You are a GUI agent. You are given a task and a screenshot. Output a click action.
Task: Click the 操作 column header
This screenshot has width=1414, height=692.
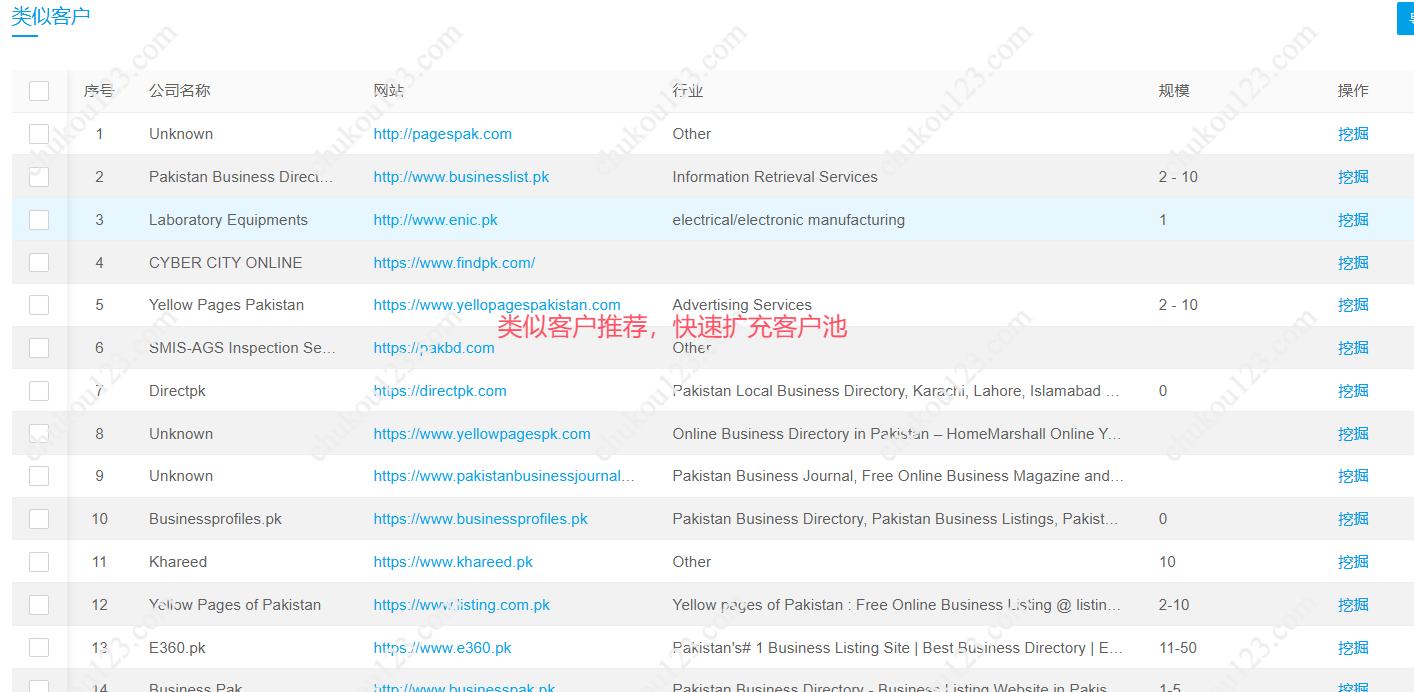tap(1353, 91)
